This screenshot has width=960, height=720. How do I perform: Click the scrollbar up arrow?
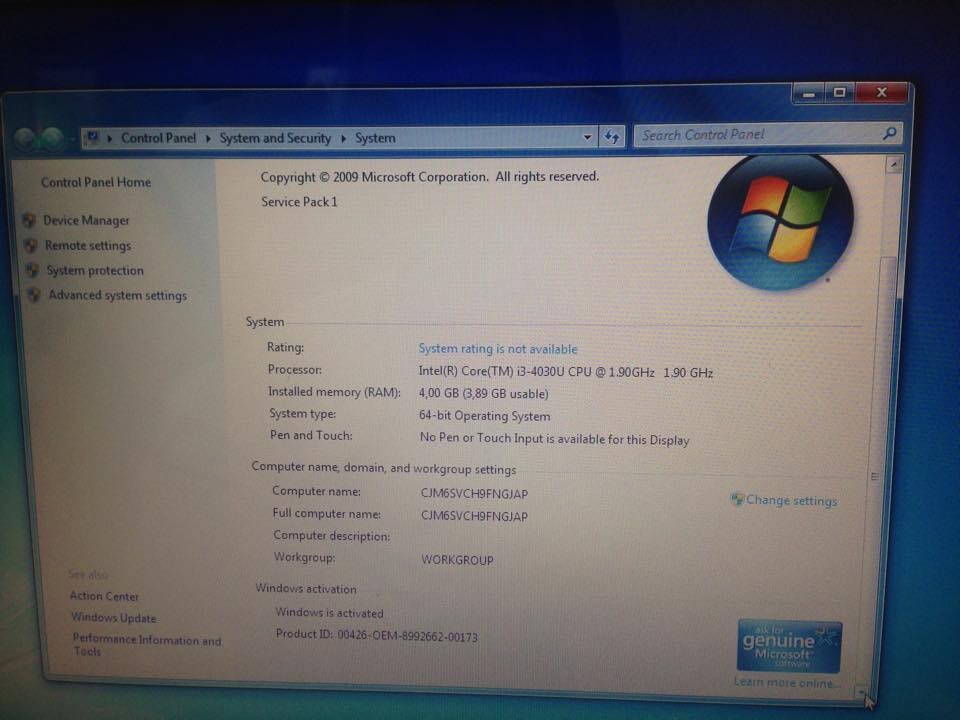click(893, 164)
